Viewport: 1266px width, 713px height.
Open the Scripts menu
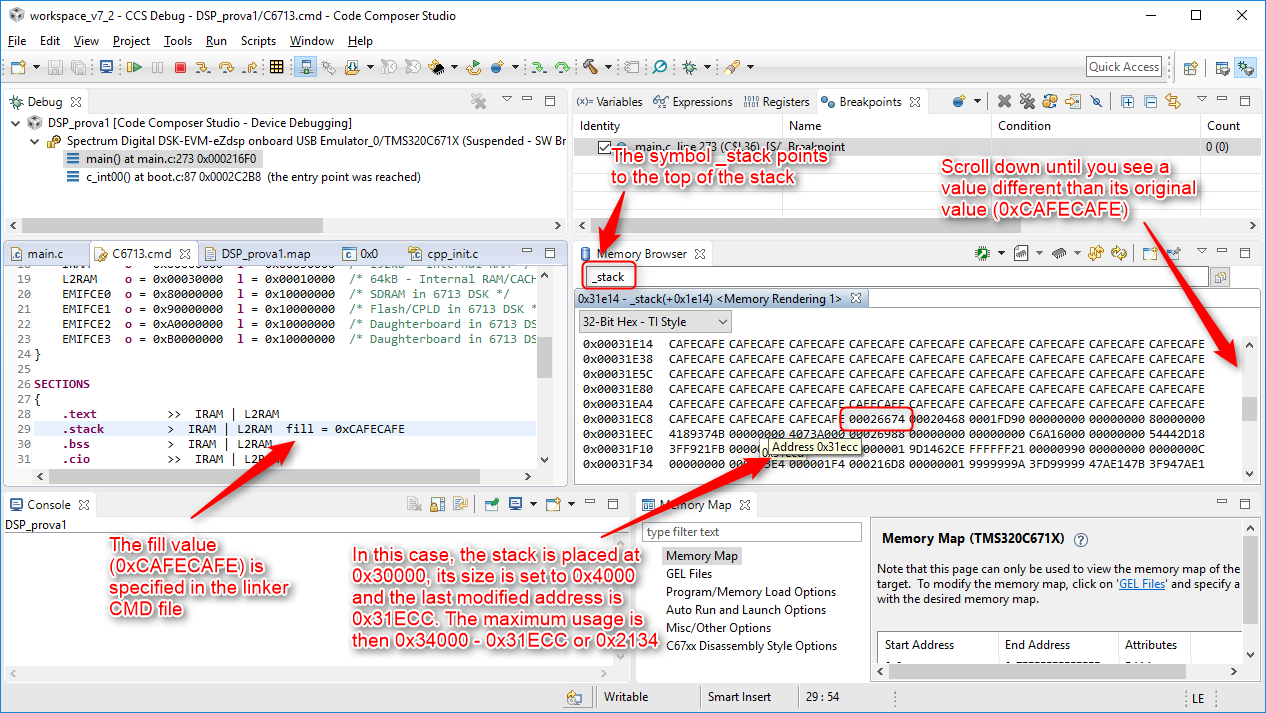coord(258,41)
